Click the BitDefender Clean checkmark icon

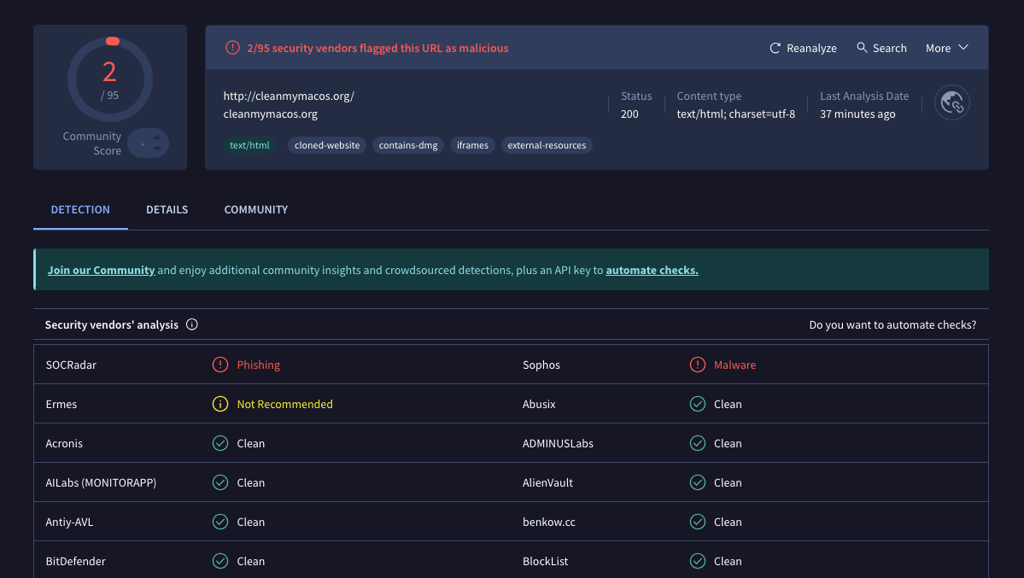click(220, 561)
